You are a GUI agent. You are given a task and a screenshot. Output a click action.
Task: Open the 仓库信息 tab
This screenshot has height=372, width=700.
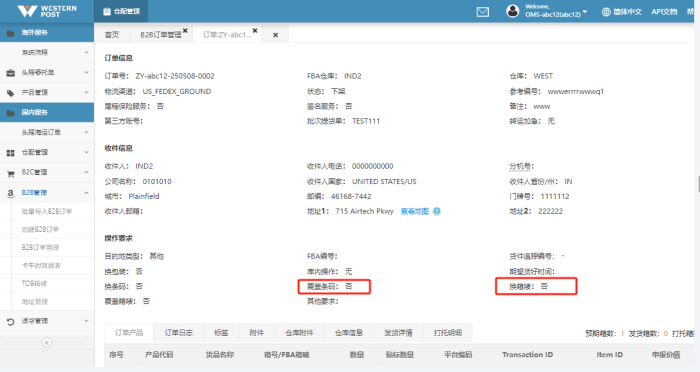pyautogui.click(x=349, y=333)
